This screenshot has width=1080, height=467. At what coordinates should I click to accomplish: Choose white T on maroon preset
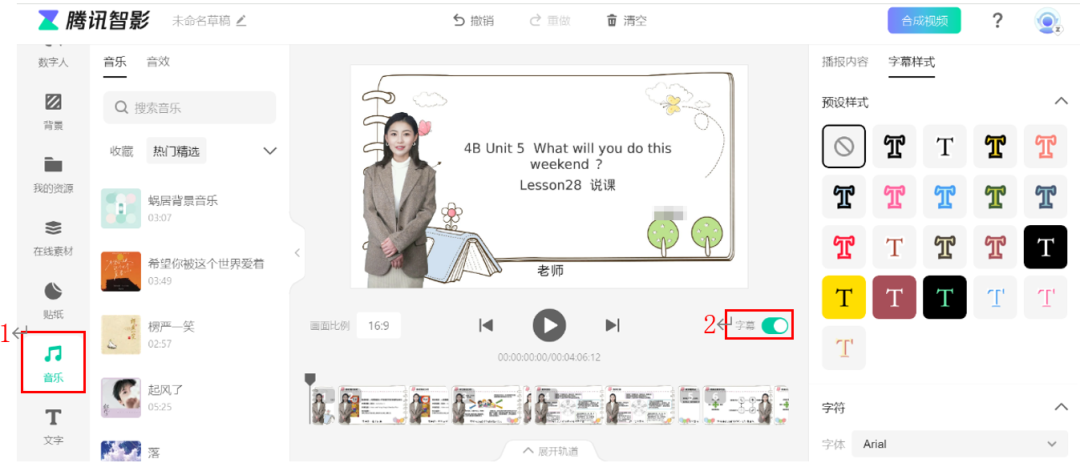click(894, 298)
